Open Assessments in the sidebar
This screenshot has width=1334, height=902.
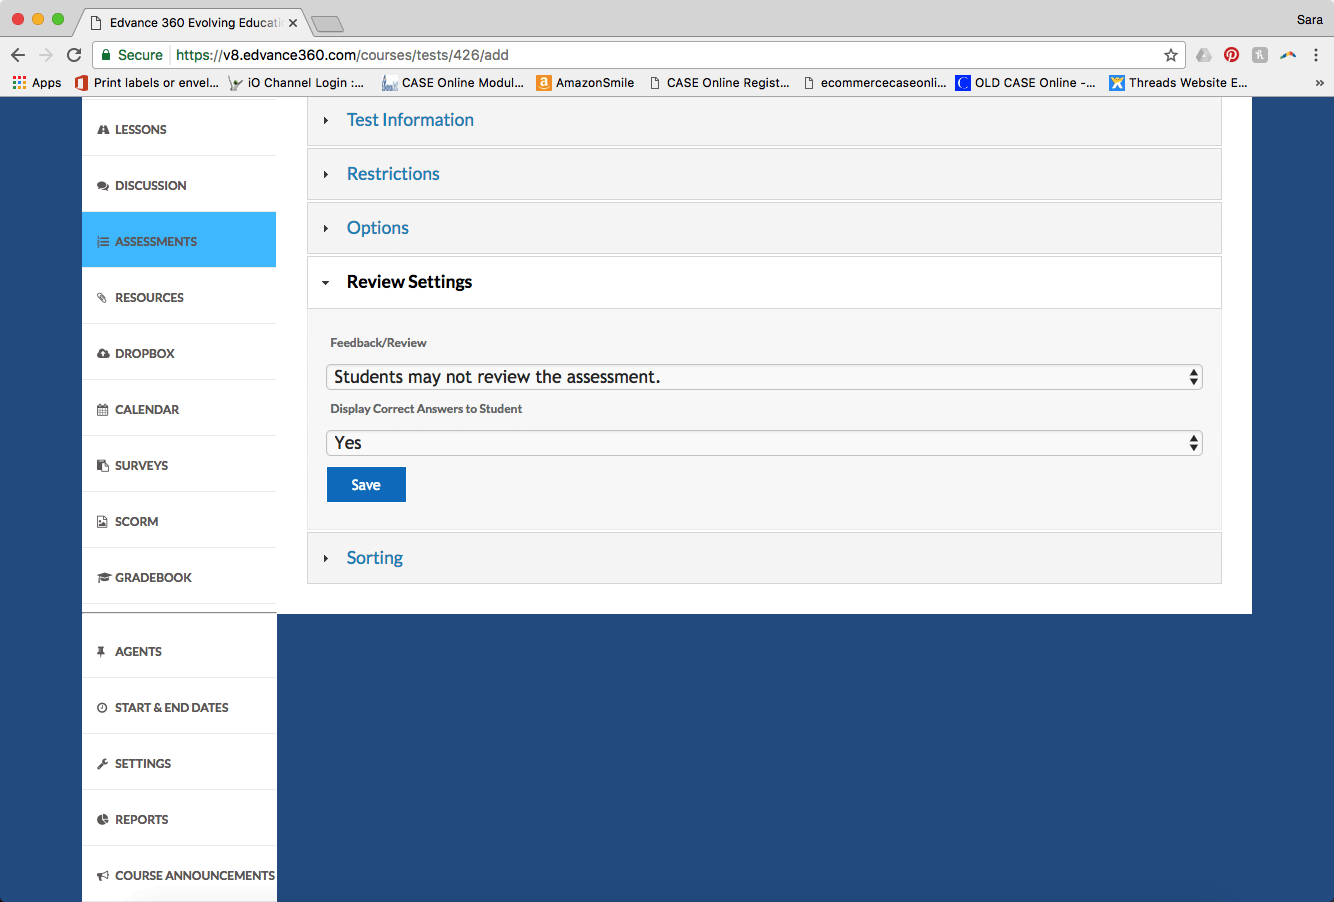156,241
